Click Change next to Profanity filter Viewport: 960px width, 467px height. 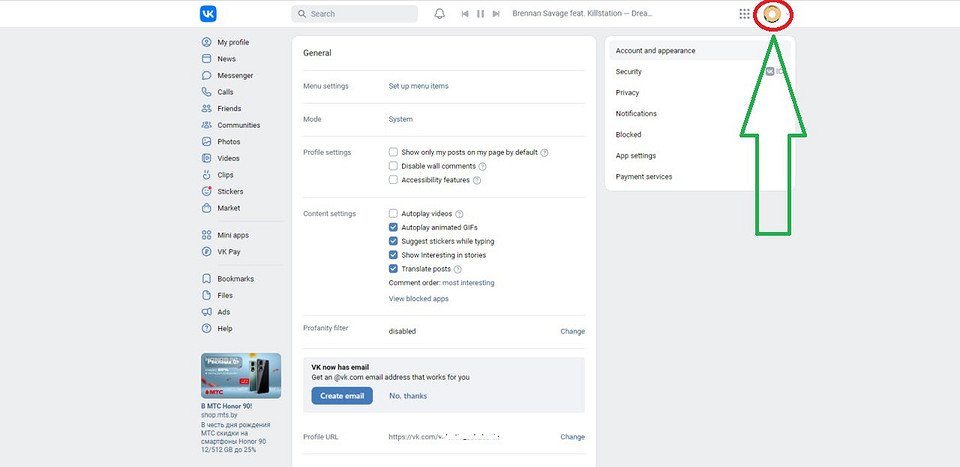[572, 331]
